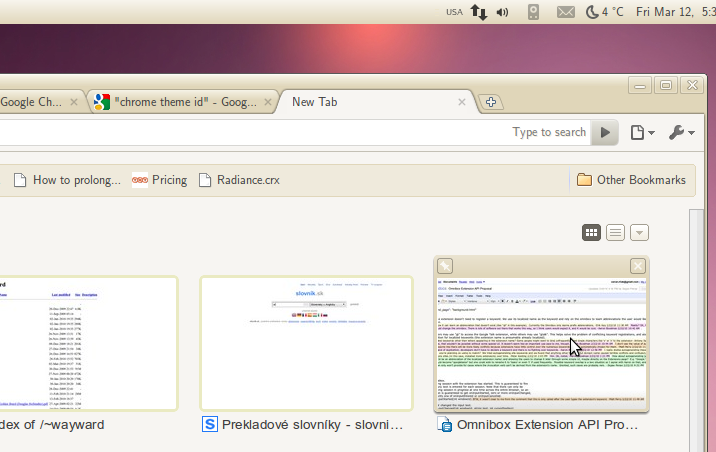This screenshot has height=452, width=716.
Task: Click the Prekladové slovníky title link
Action: (312, 425)
